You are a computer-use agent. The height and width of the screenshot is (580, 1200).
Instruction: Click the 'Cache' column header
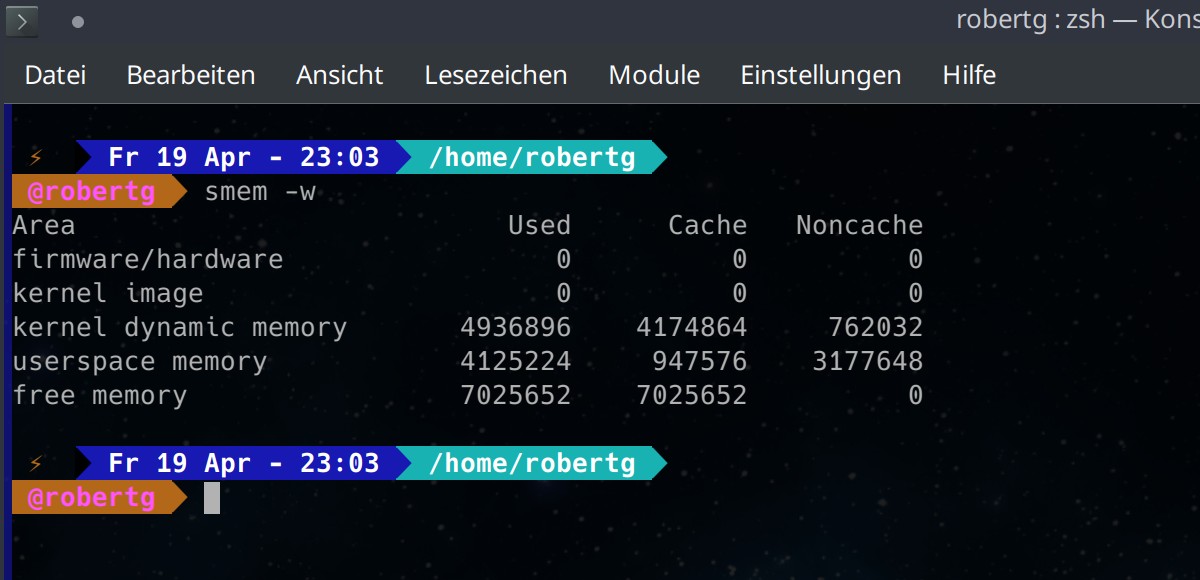click(x=708, y=225)
